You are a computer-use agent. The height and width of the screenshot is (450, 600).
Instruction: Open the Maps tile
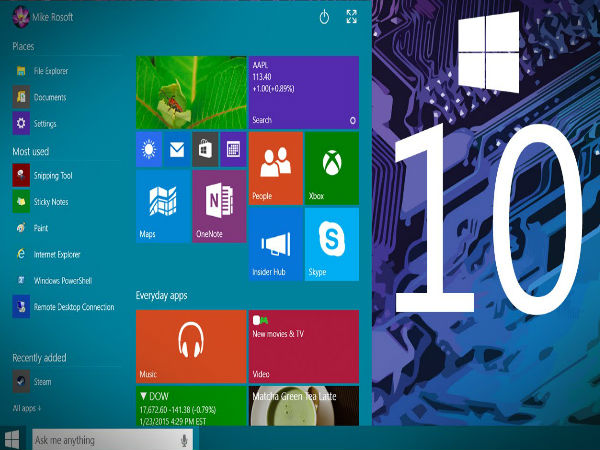(x=162, y=206)
